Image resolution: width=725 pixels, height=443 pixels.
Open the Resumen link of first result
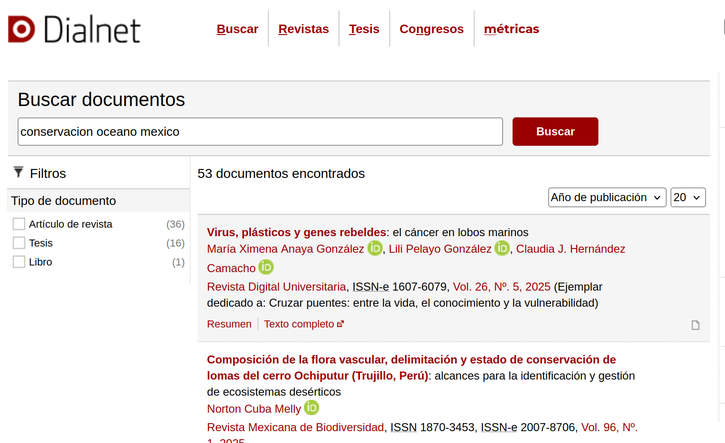pyautogui.click(x=229, y=324)
